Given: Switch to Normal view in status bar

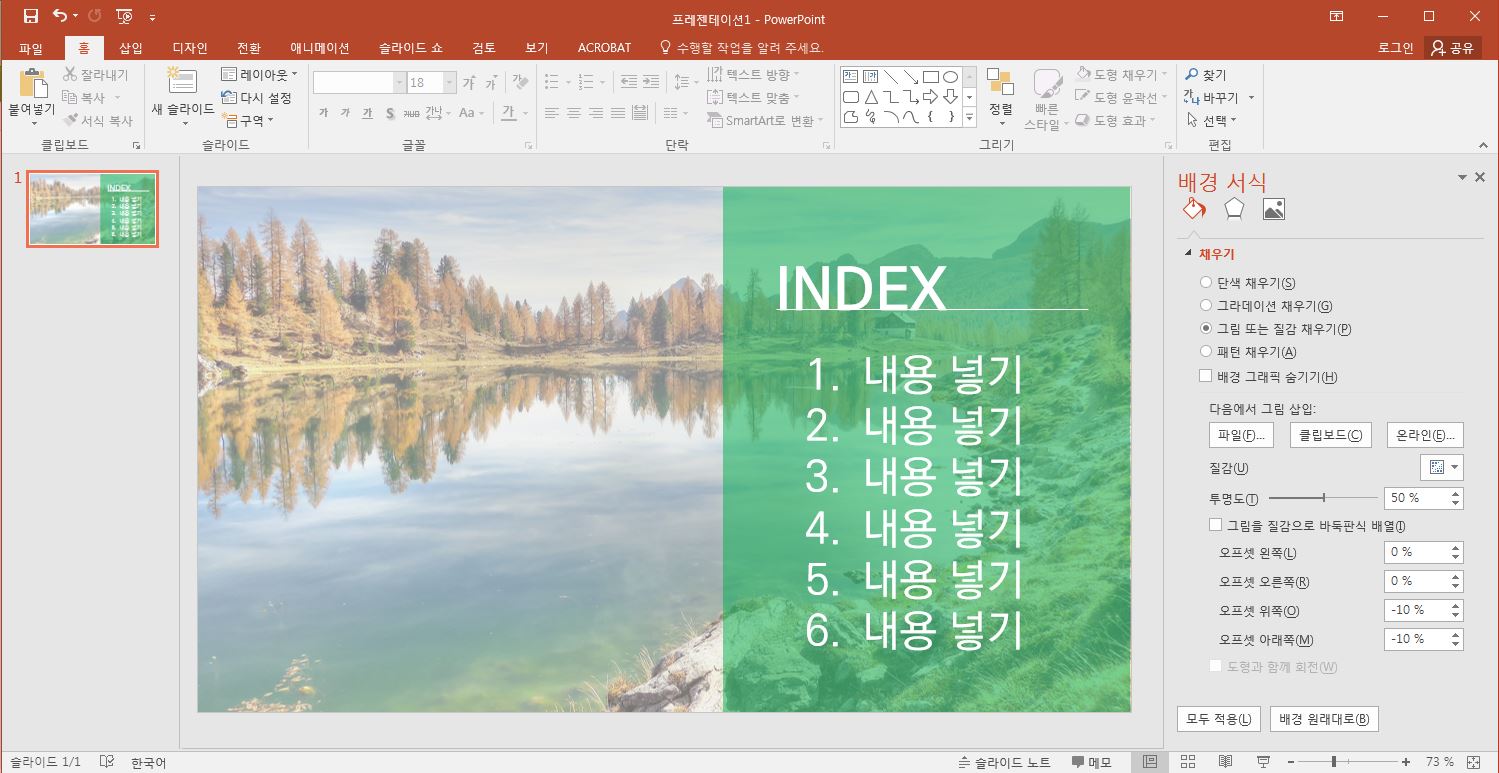Looking at the screenshot, I should tap(1149, 762).
